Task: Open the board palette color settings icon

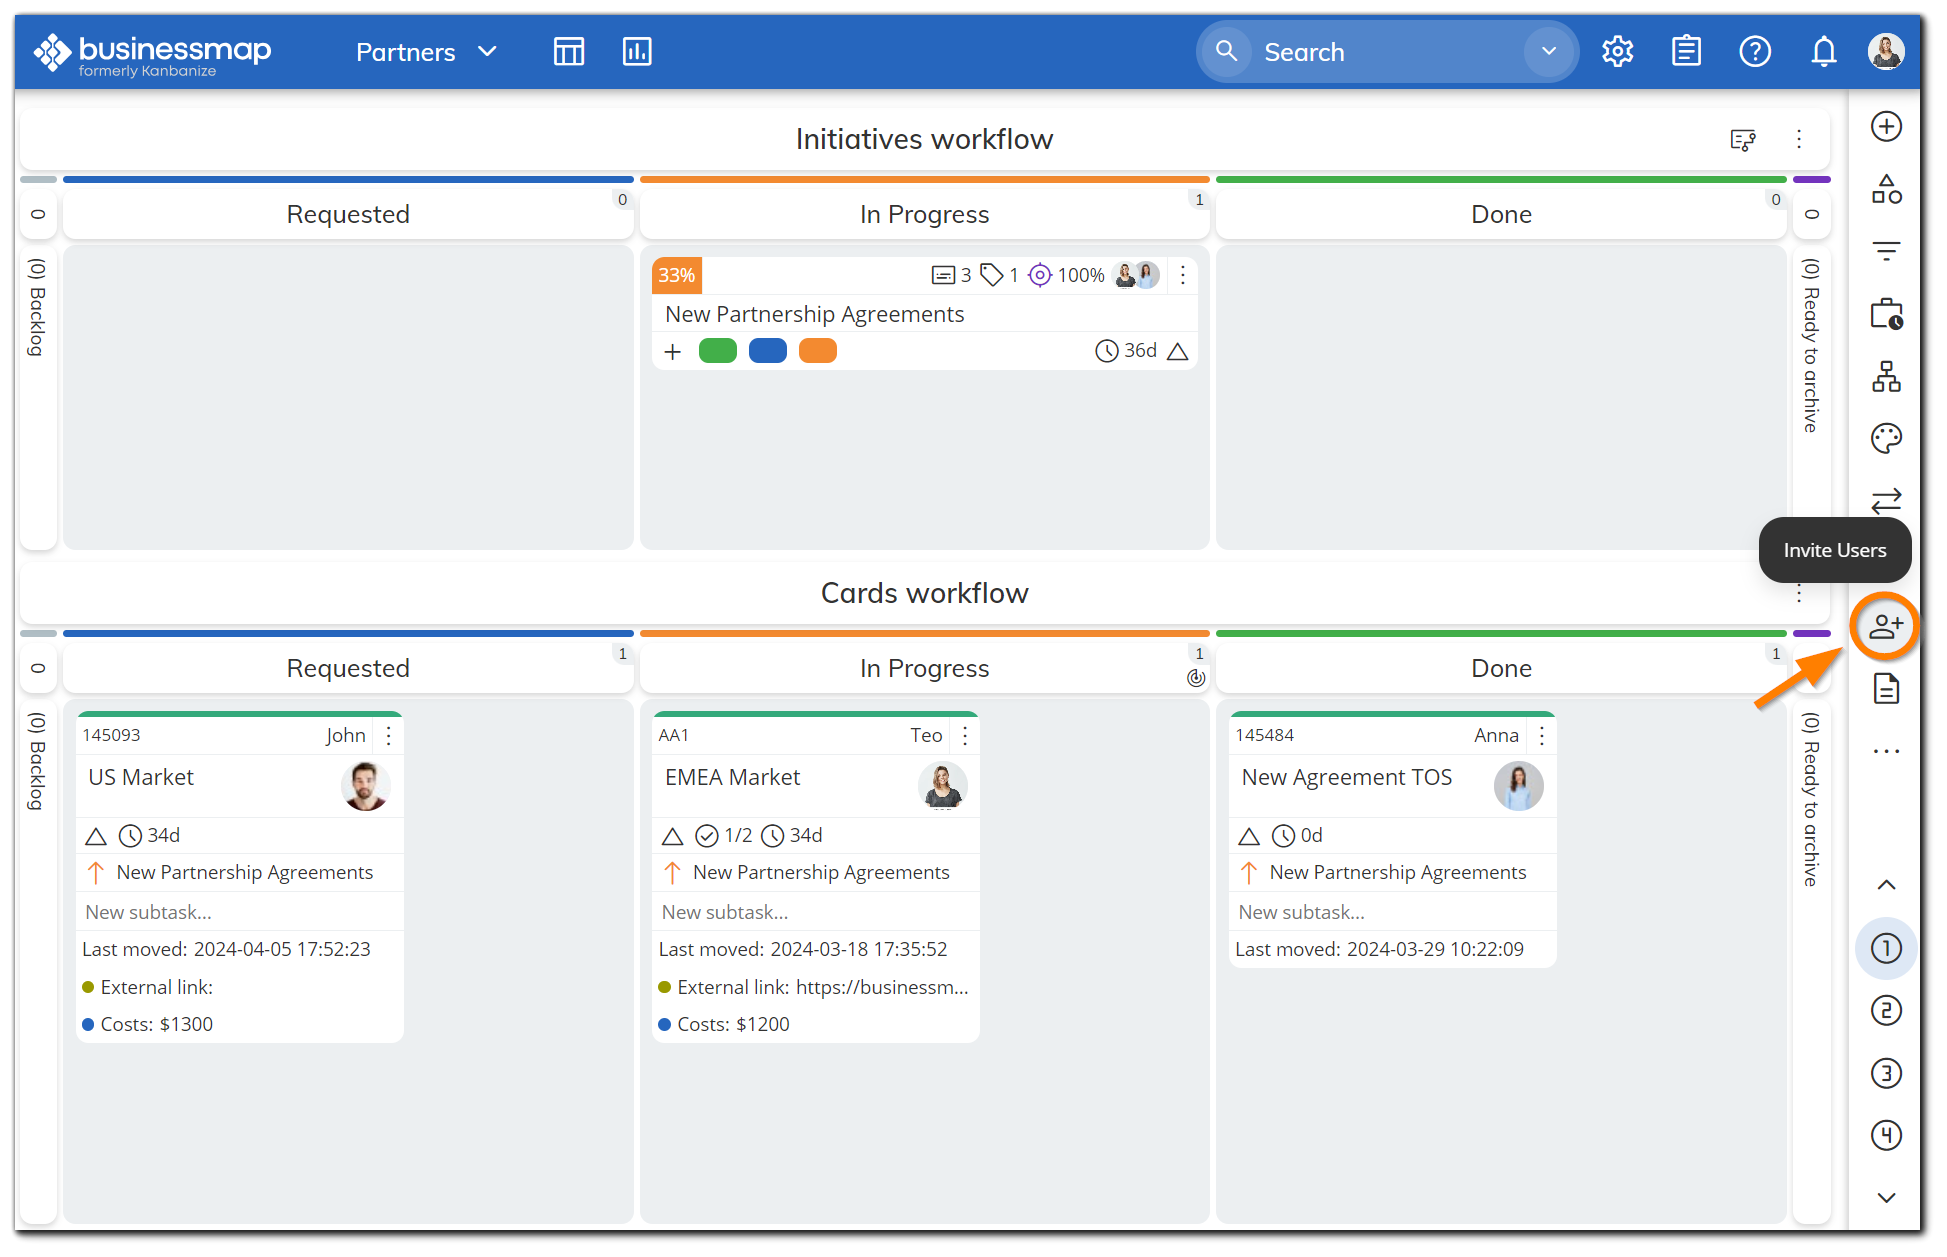Action: [1885, 438]
